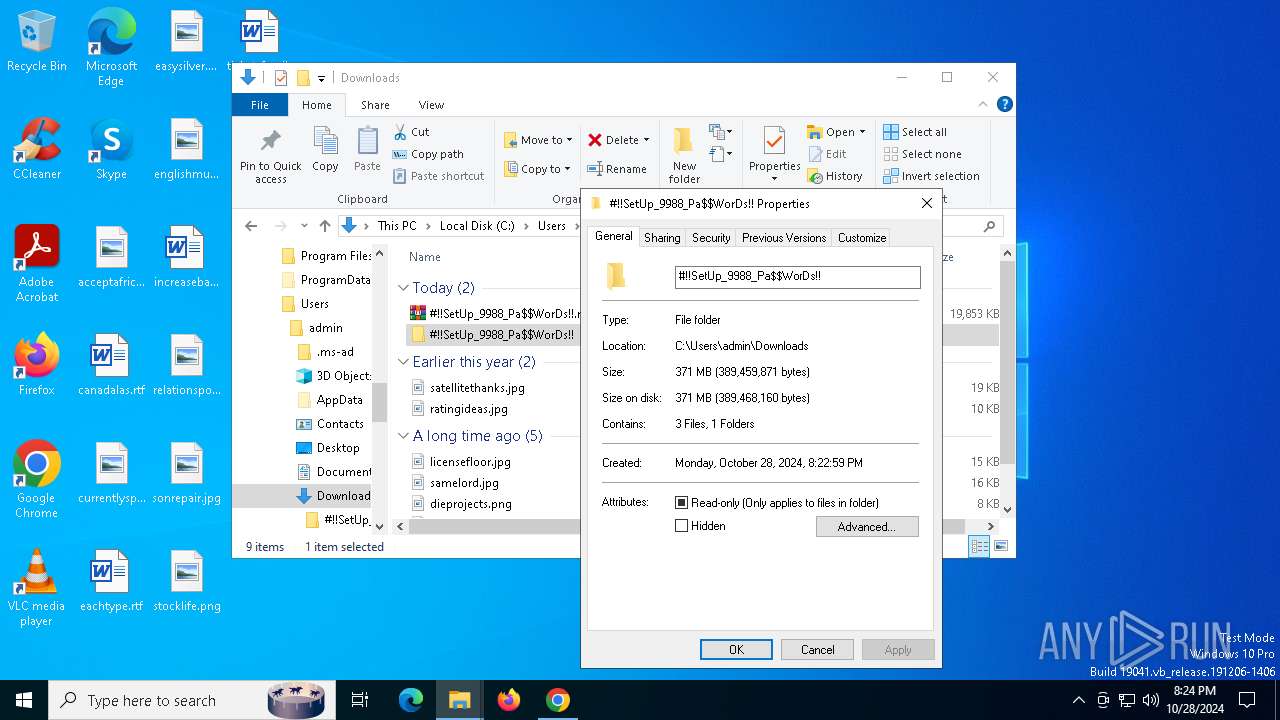
Task: Click the Explorer back arrow
Action: [251, 226]
